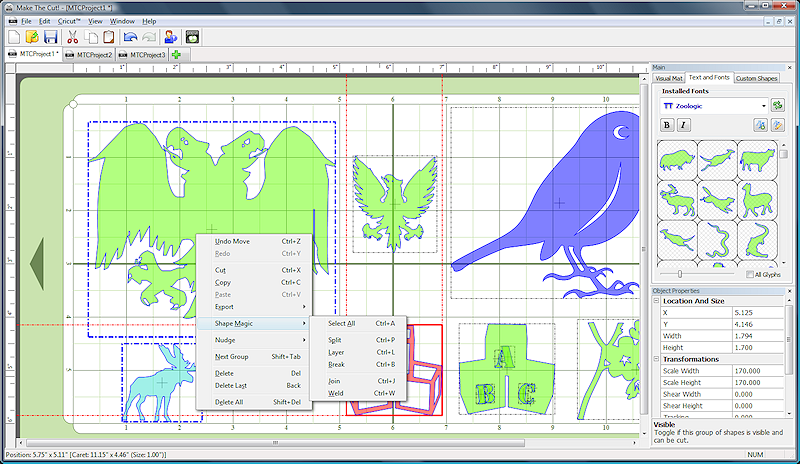Click the refresh fonts icon beside Zoologic
This screenshot has width=800, height=464.
point(777,105)
